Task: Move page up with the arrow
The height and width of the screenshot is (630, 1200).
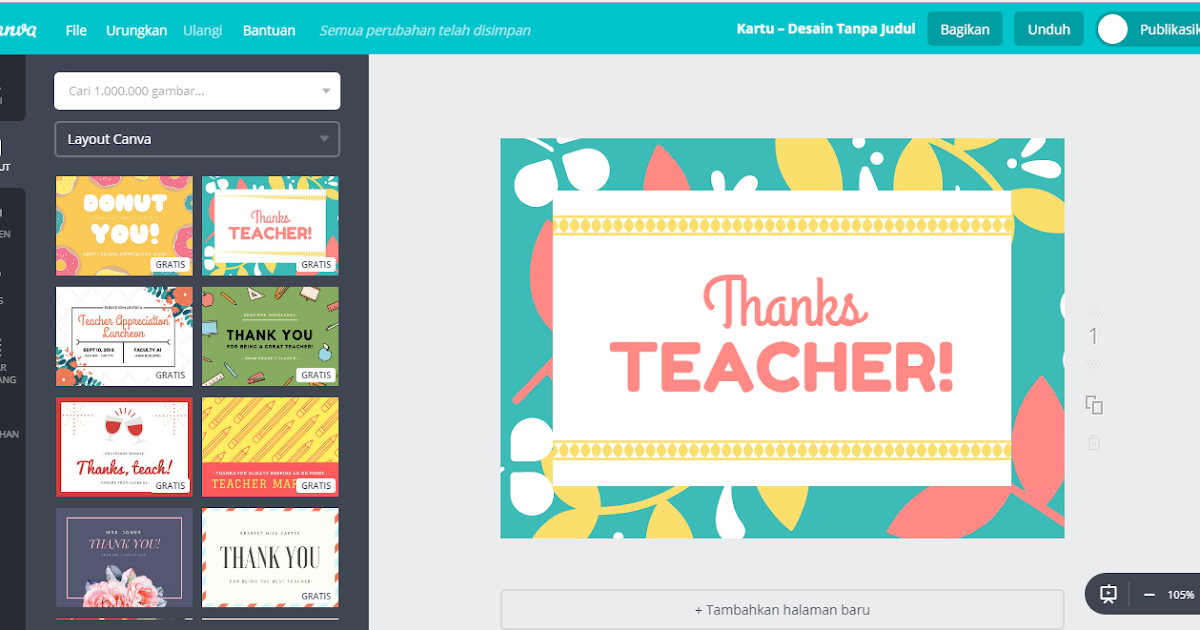Action: 1093,310
